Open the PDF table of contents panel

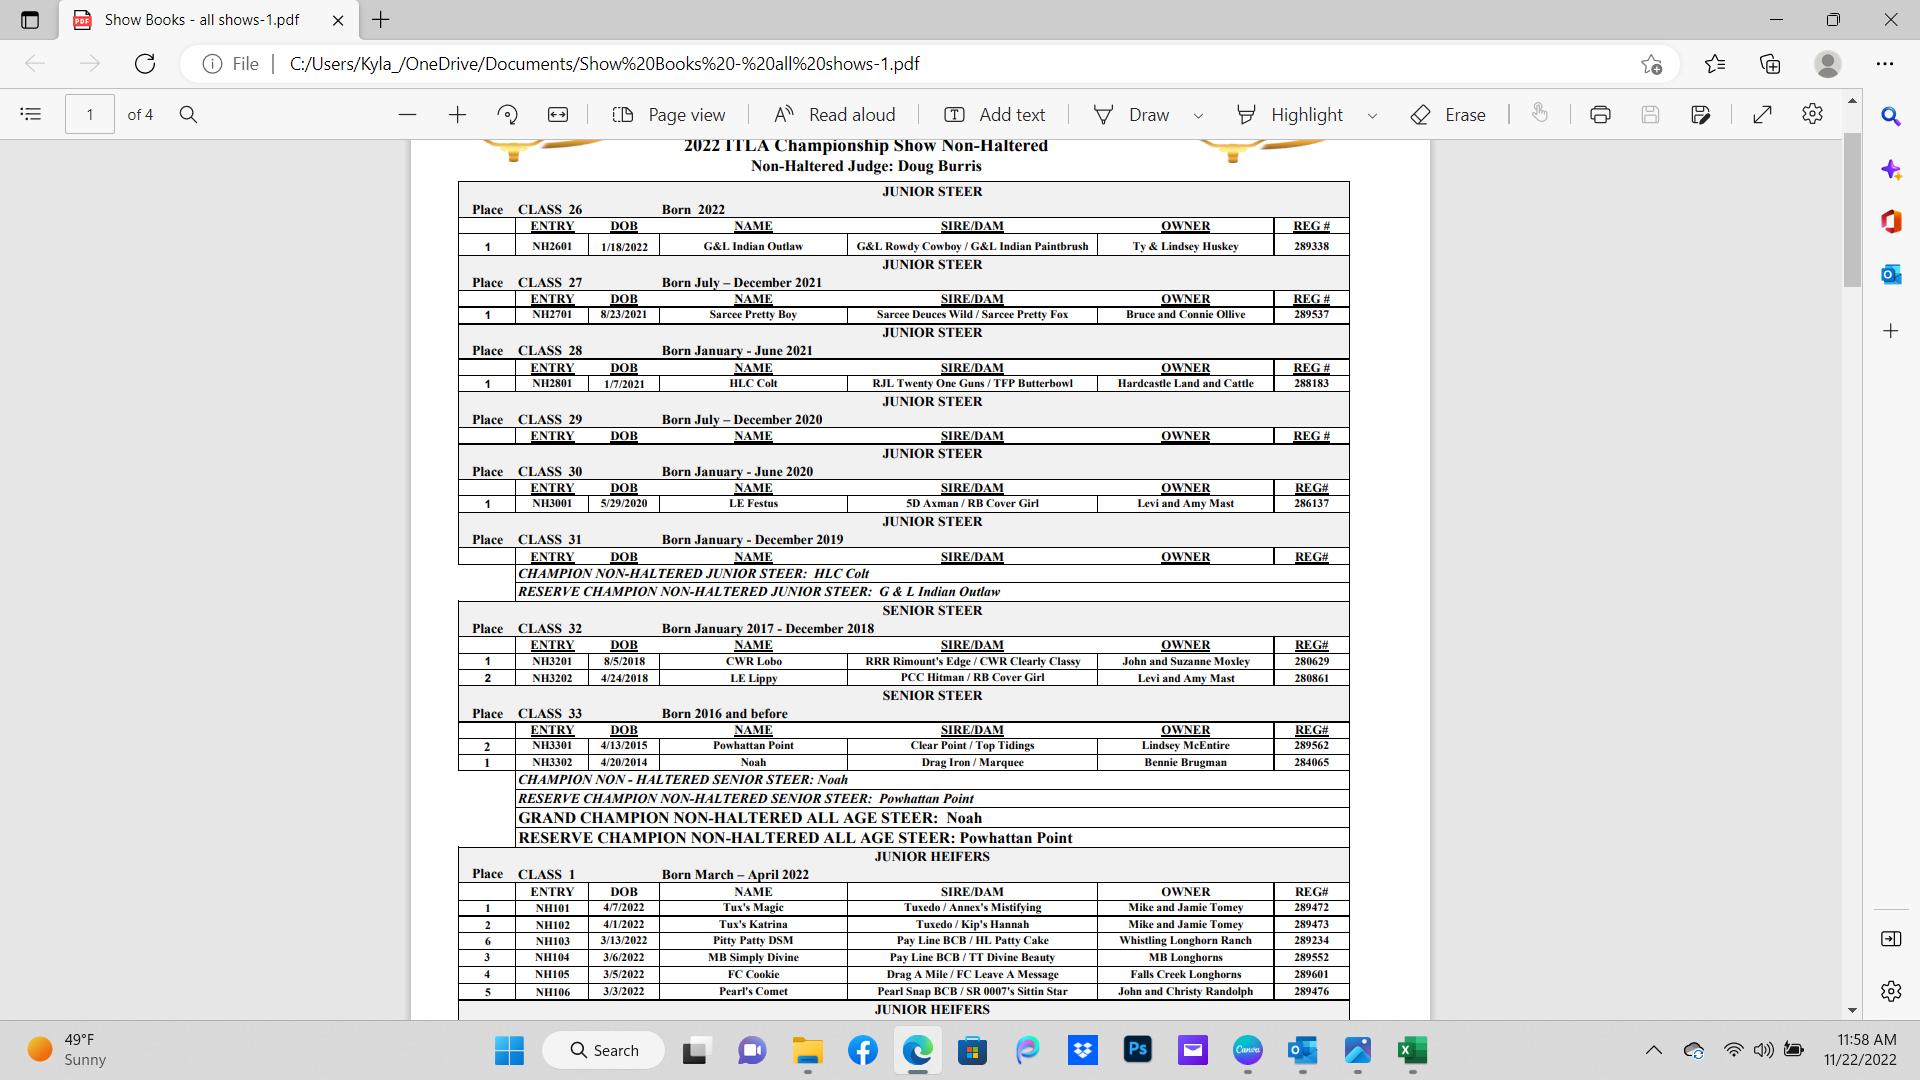click(31, 115)
